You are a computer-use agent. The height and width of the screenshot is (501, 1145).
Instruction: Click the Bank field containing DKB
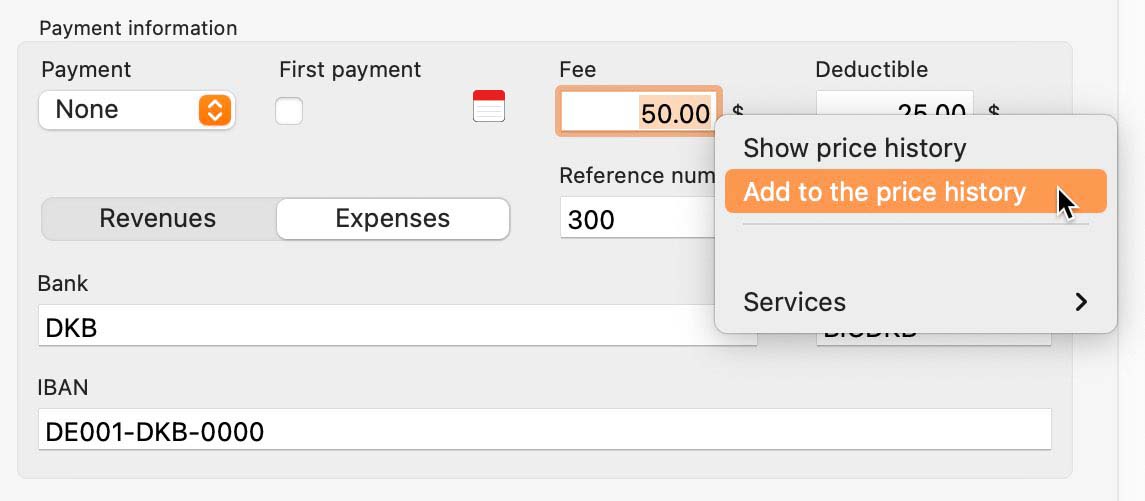(398, 326)
